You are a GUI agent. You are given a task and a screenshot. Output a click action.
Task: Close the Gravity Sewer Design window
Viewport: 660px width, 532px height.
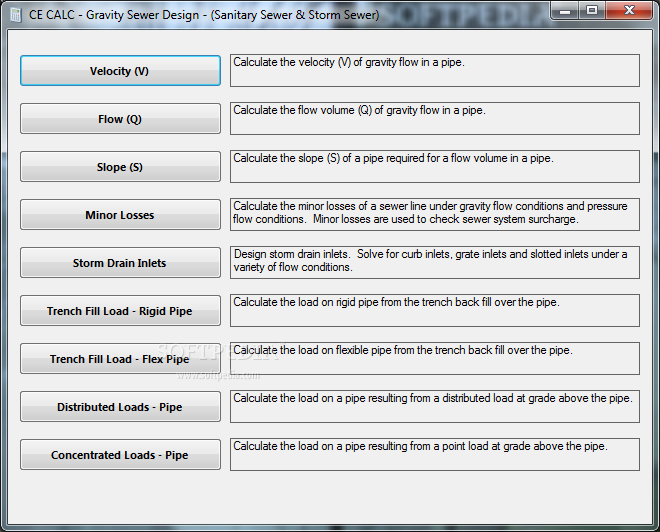(x=629, y=11)
